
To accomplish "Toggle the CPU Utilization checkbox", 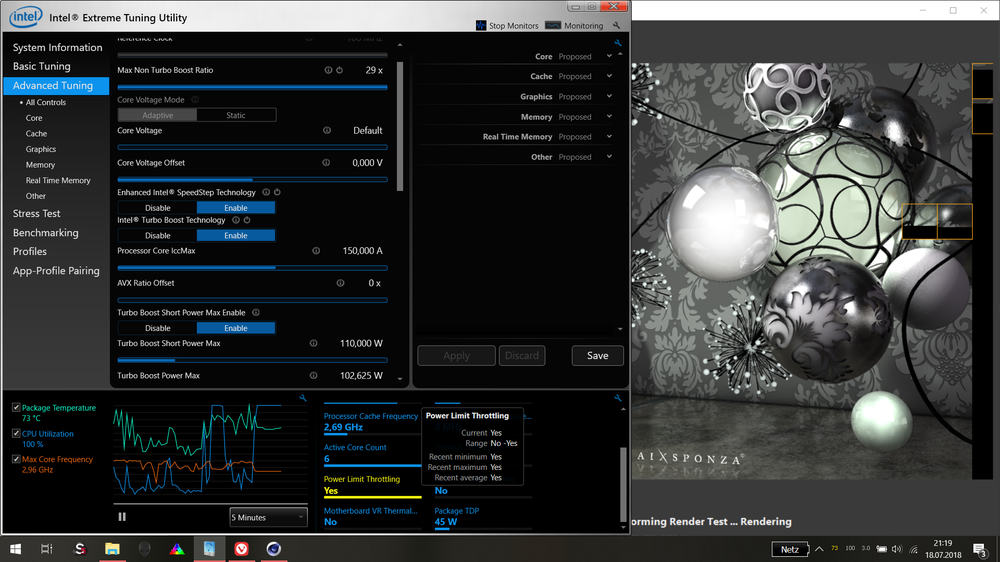I will coord(16,434).
